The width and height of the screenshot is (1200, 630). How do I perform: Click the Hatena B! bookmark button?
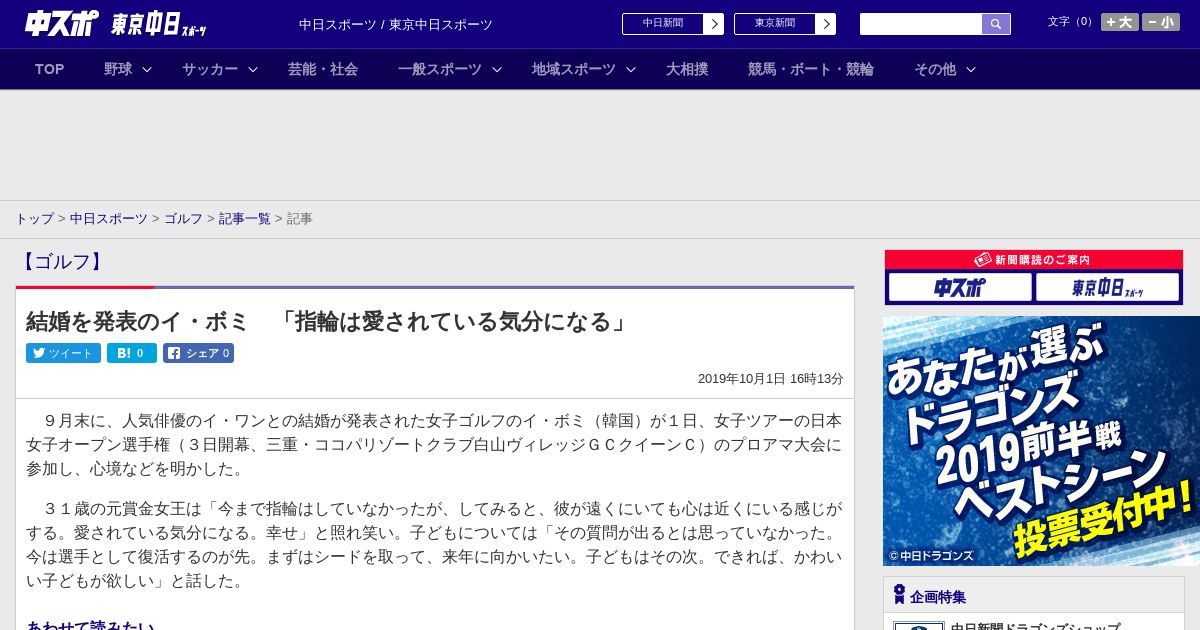click(x=132, y=353)
